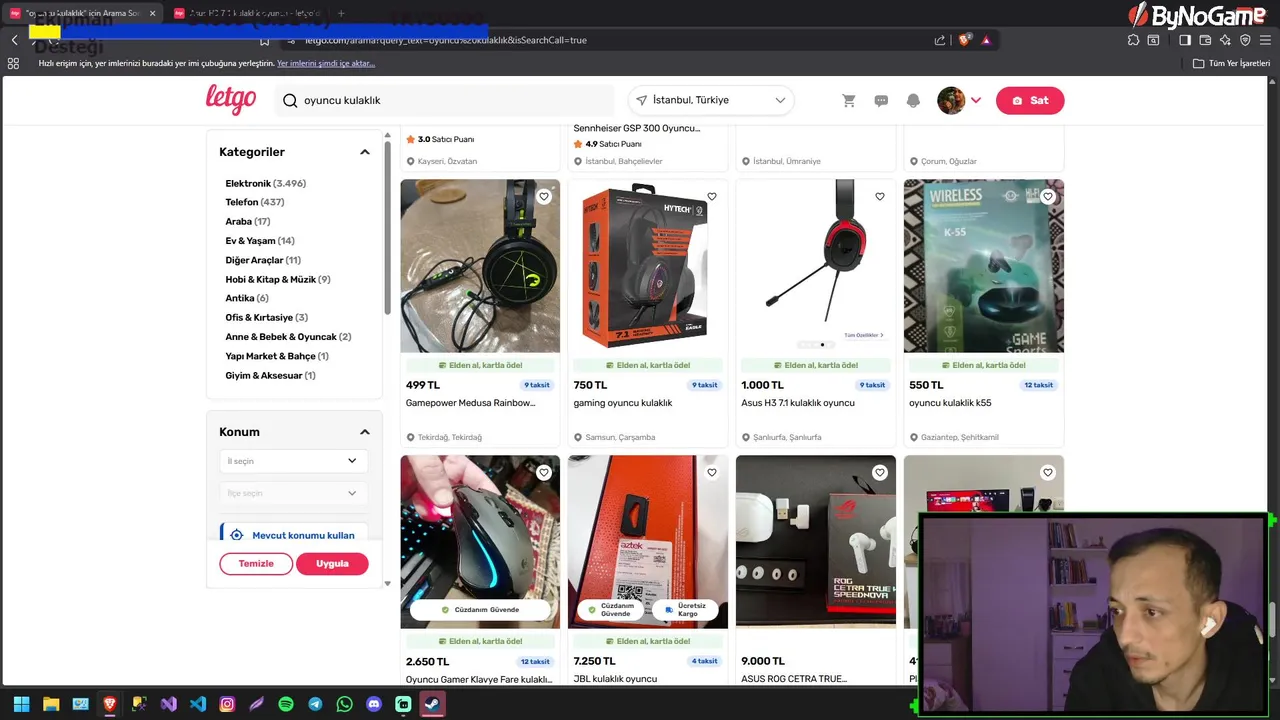
Task: Expand the profile menu red chevron
Action: [x=976, y=100]
